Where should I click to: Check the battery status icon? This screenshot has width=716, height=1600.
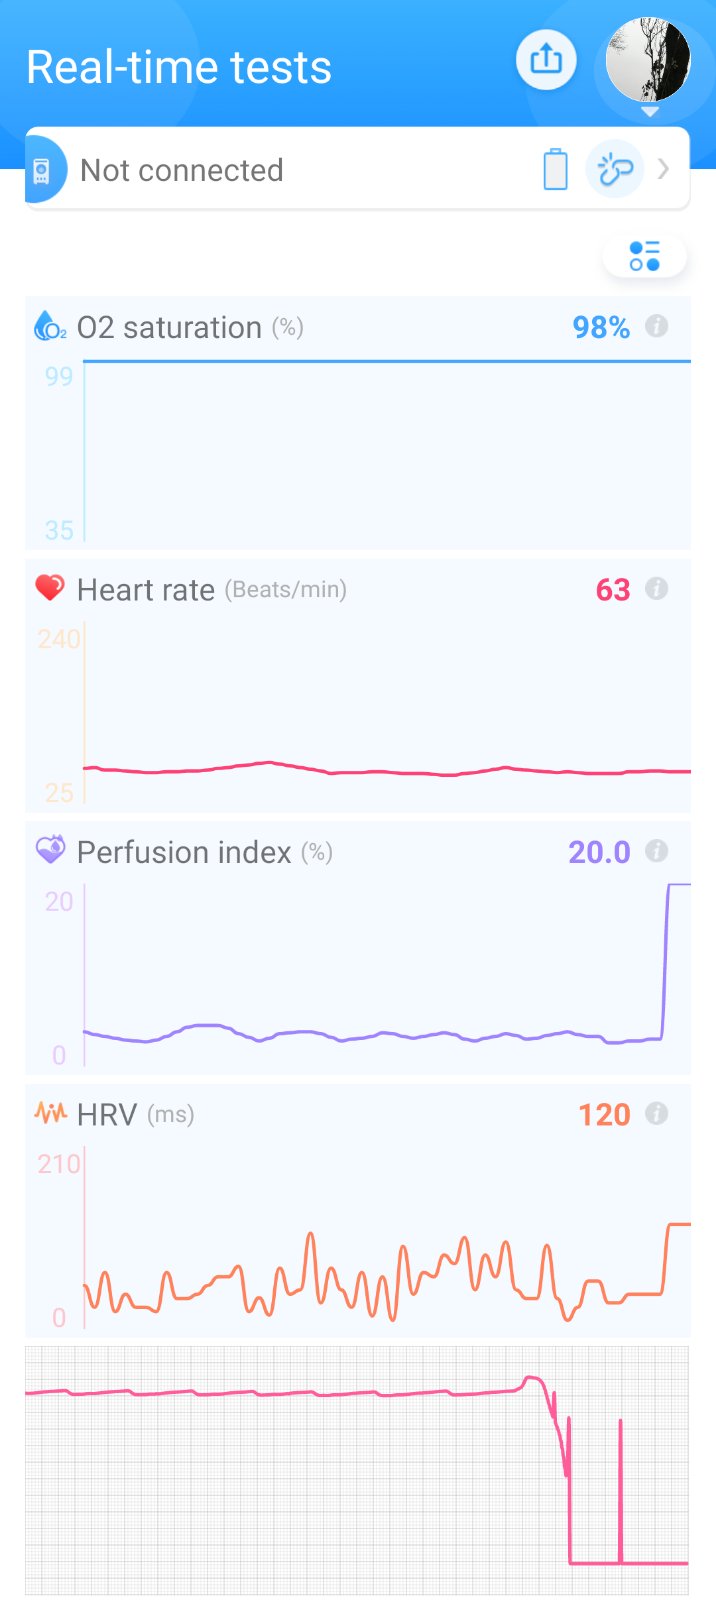[555, 169]
